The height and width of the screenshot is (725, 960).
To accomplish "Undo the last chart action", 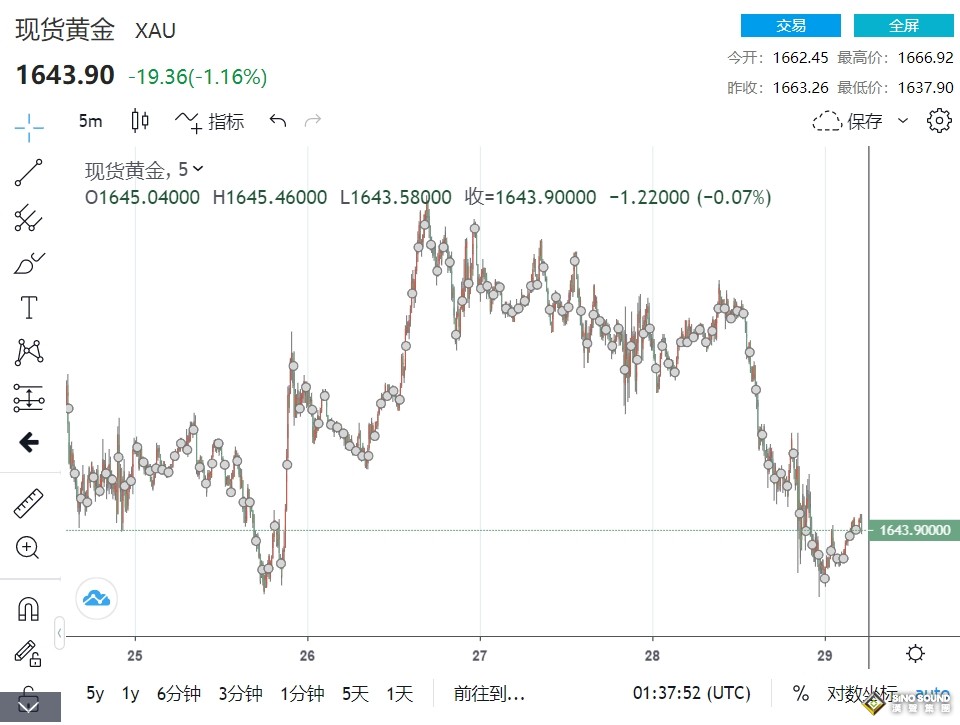I will (x=277, y=121).
